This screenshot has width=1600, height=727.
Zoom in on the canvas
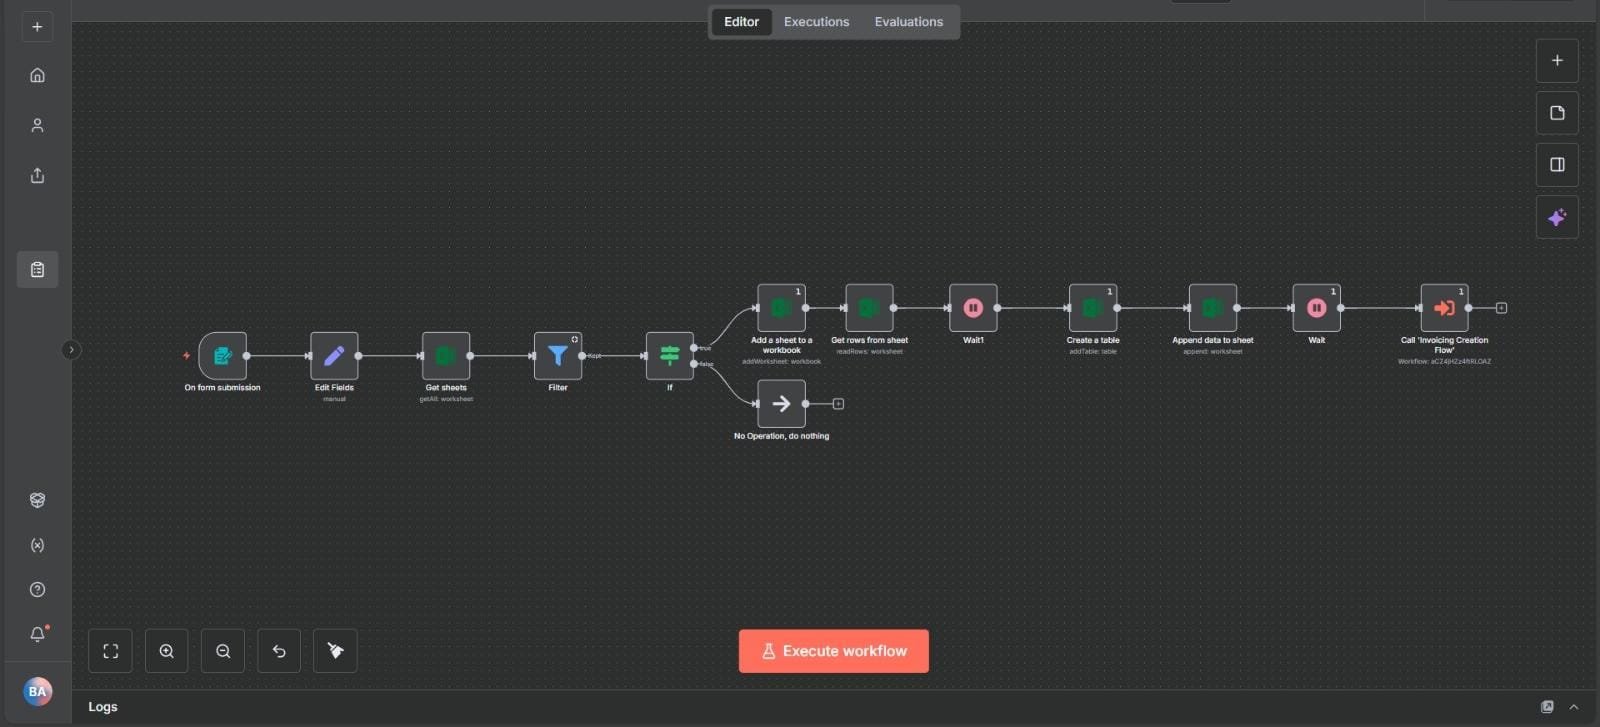click(167, 651)
